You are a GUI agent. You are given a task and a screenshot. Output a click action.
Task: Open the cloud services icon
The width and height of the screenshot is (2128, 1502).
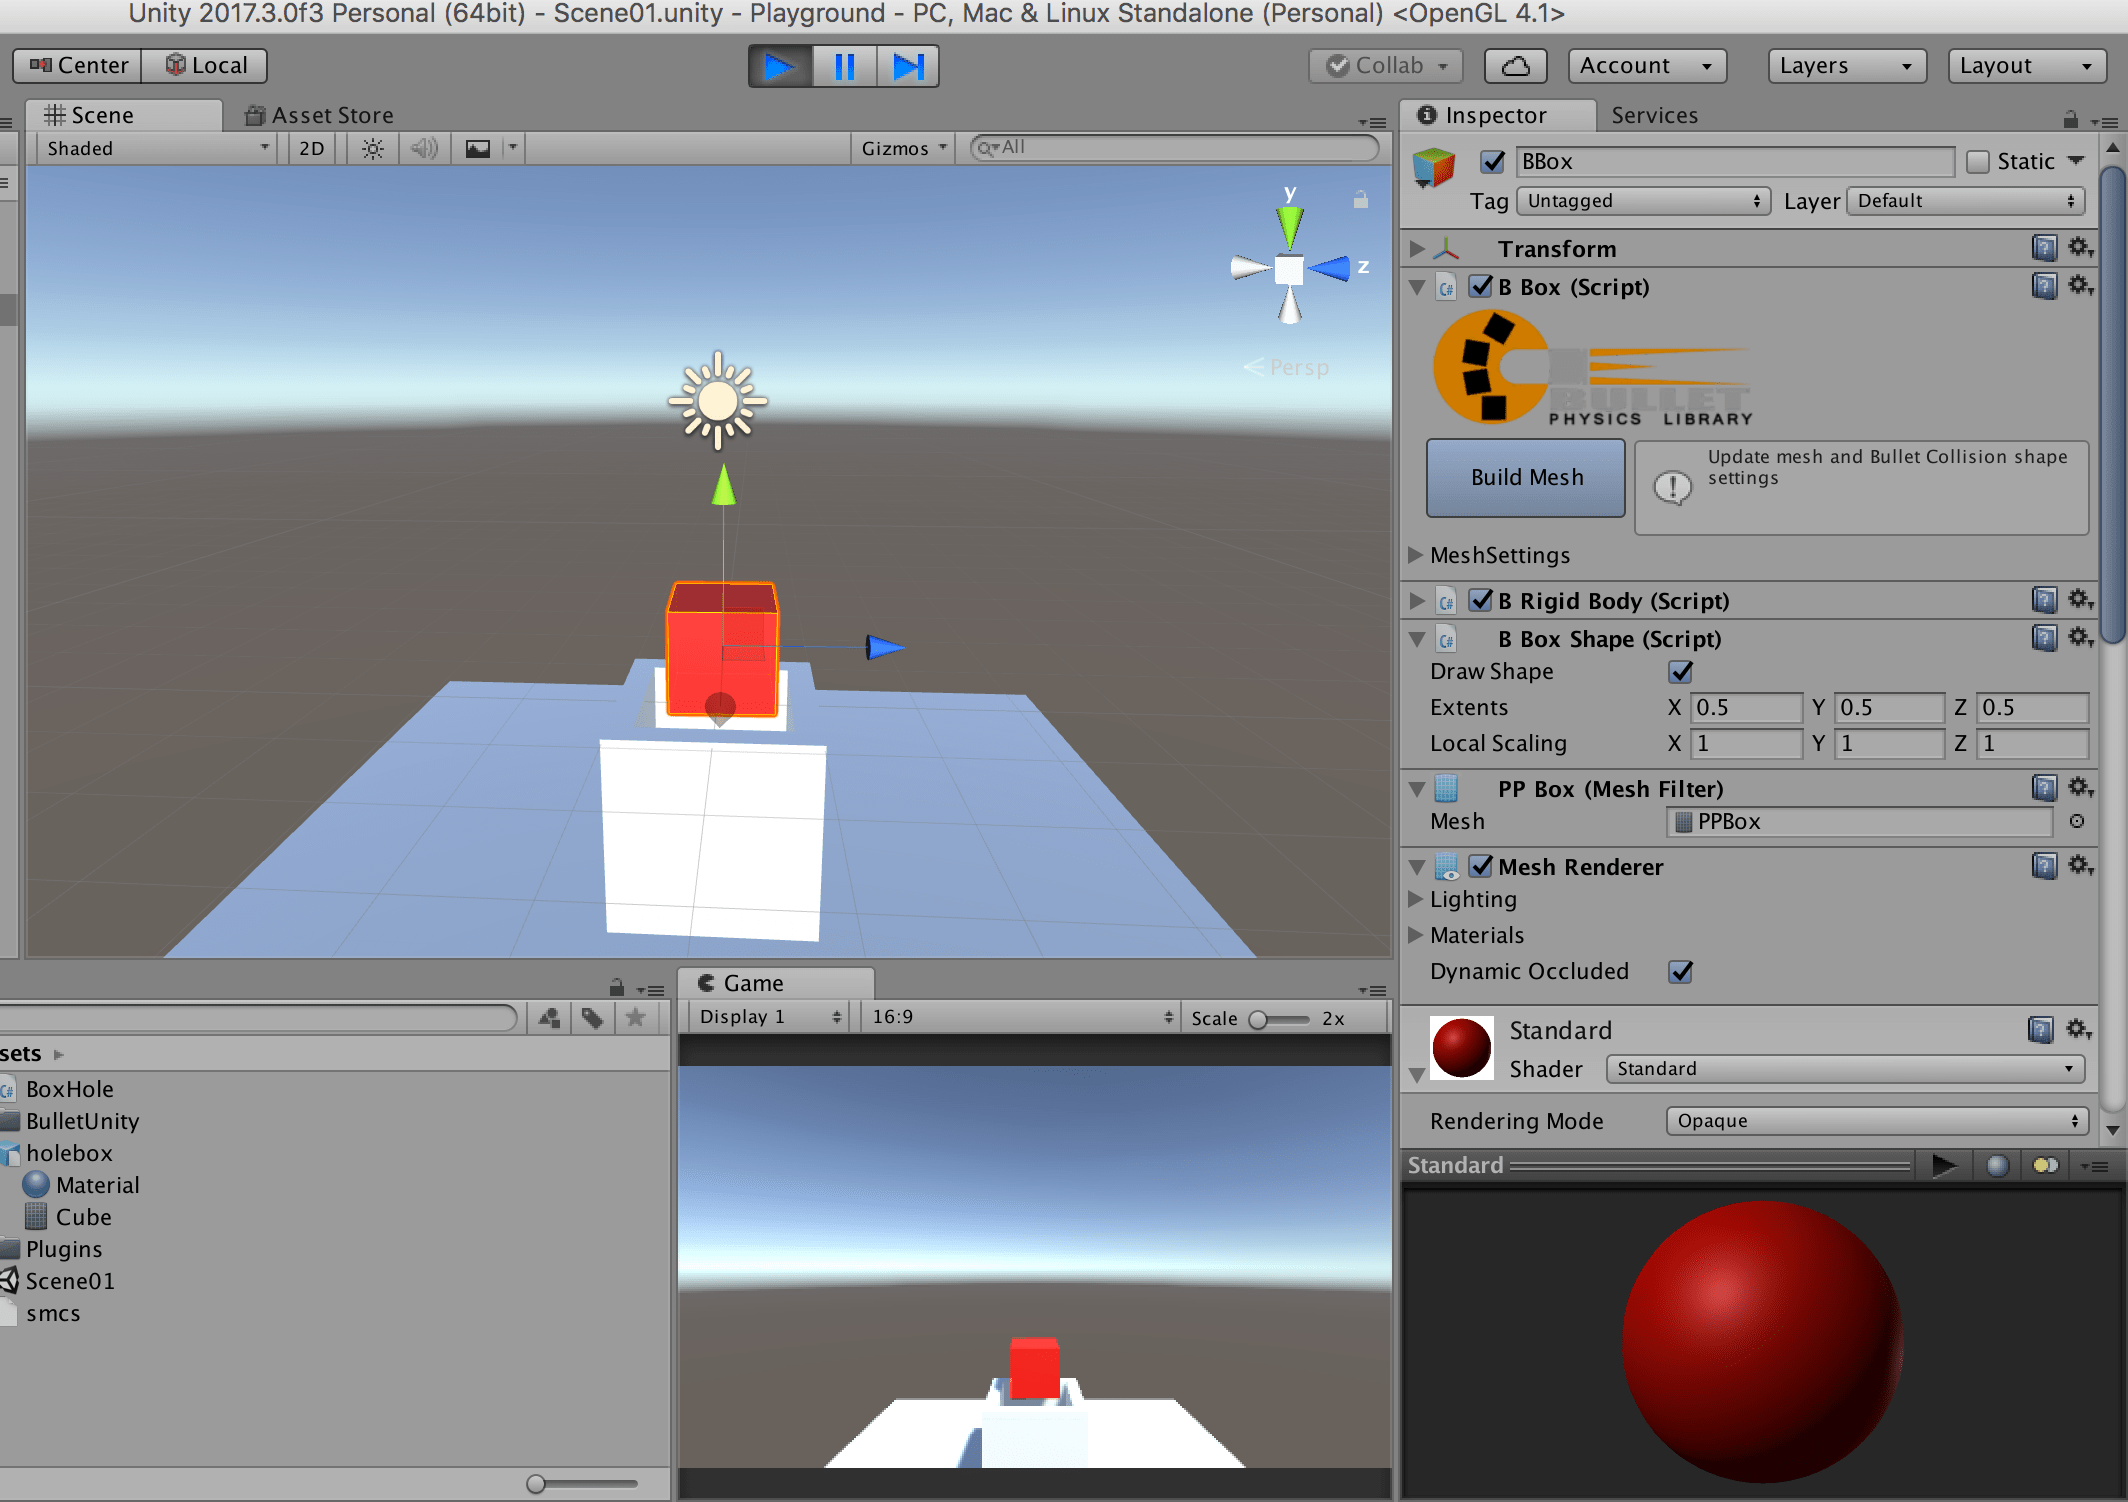coord(1515,66)
